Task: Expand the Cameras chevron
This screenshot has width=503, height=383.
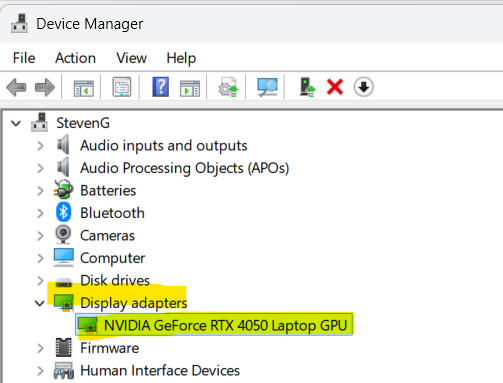Action: coord(40,236)
